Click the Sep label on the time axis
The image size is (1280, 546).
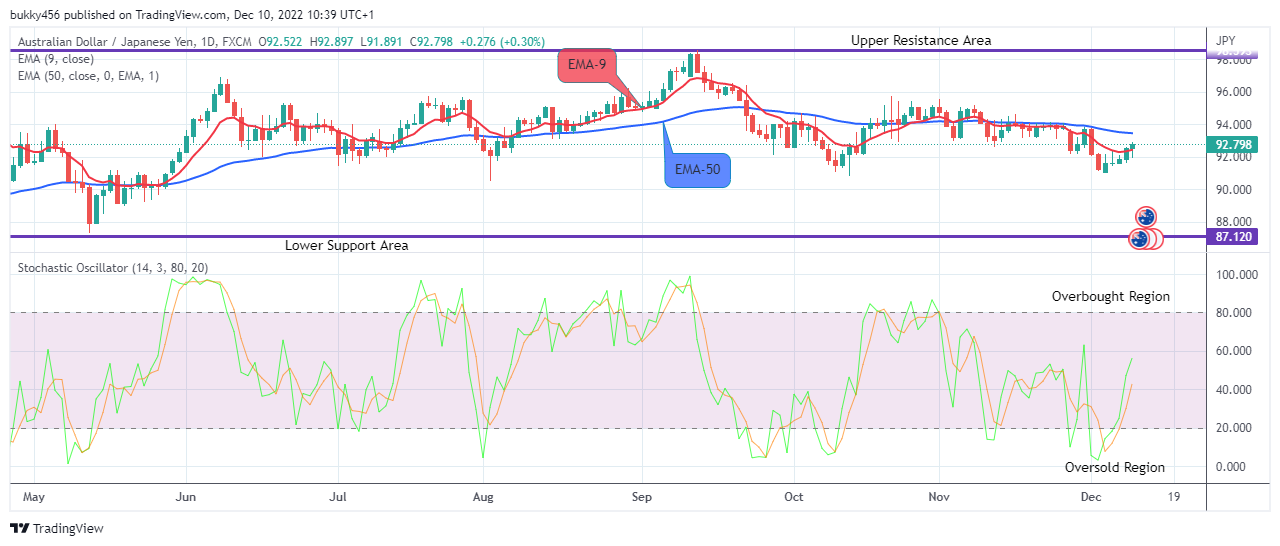(x=641, y=496)
